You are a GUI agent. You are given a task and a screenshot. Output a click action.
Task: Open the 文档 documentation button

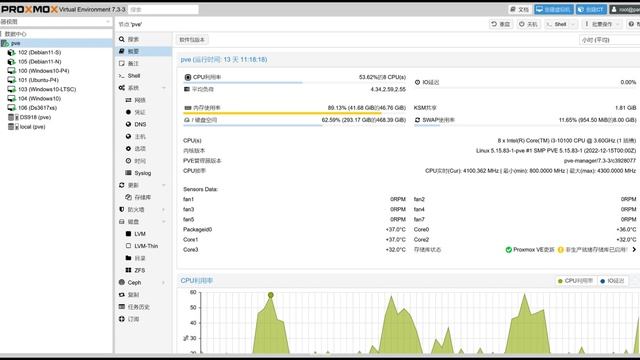[x=519, y=9]
